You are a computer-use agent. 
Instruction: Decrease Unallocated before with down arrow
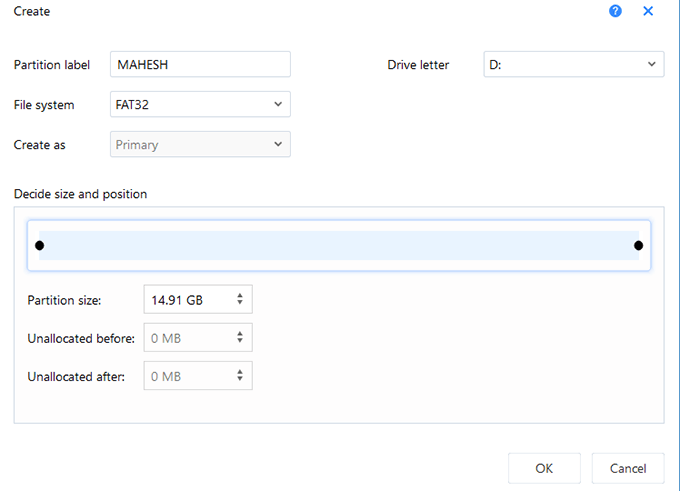(240, 342)
